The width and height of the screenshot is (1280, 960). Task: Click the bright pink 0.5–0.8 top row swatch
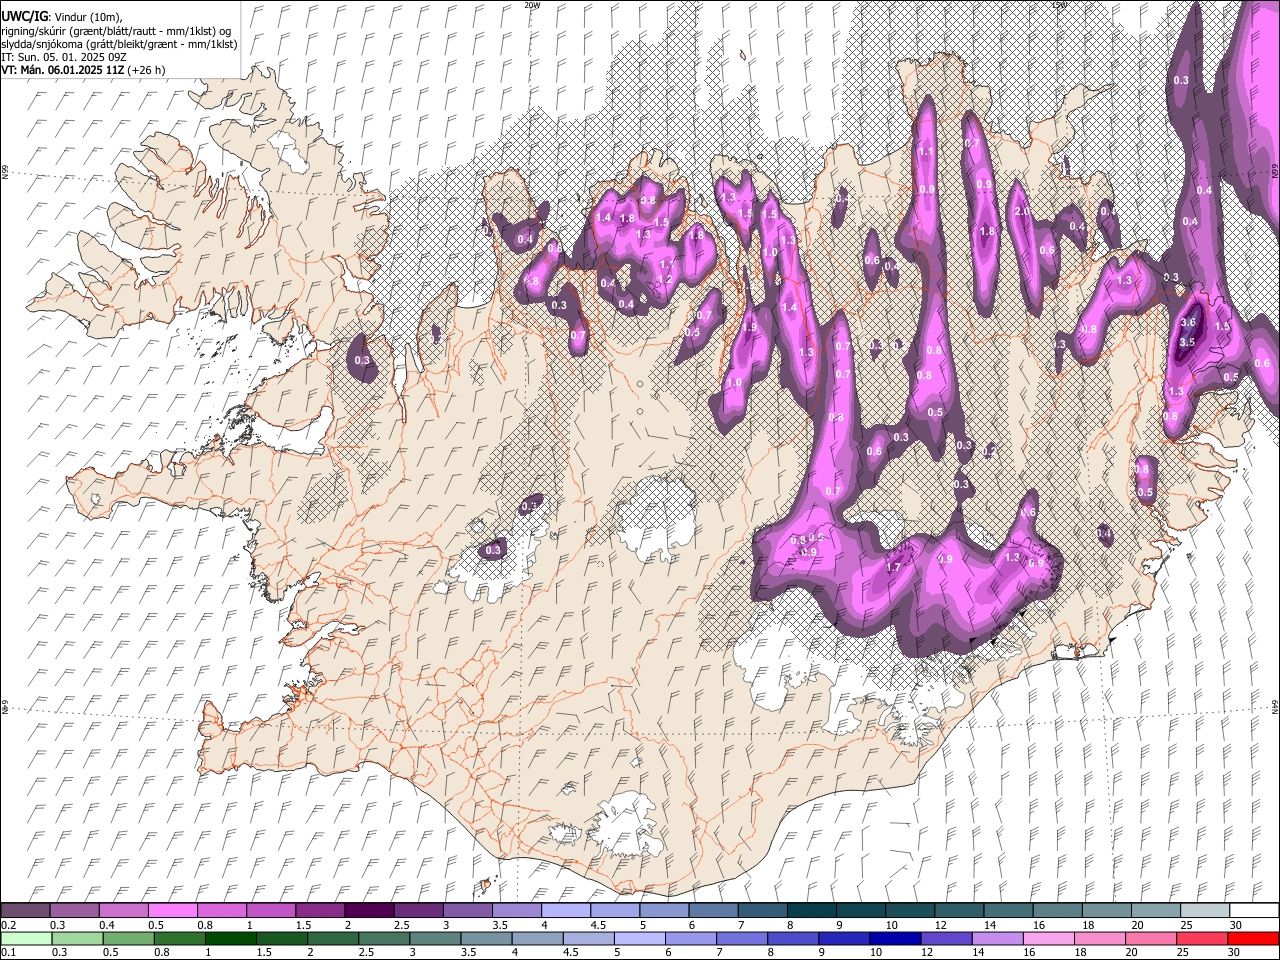(172, 911)
